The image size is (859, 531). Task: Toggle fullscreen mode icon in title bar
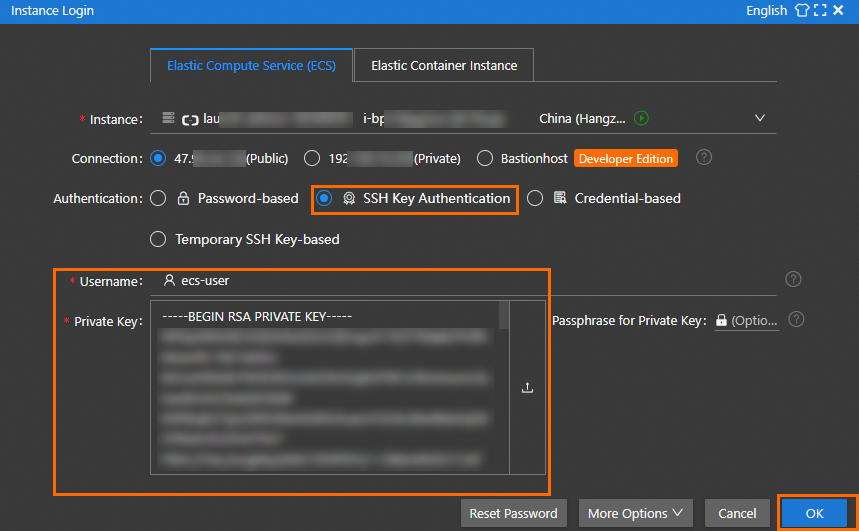(x=820, y=10)
